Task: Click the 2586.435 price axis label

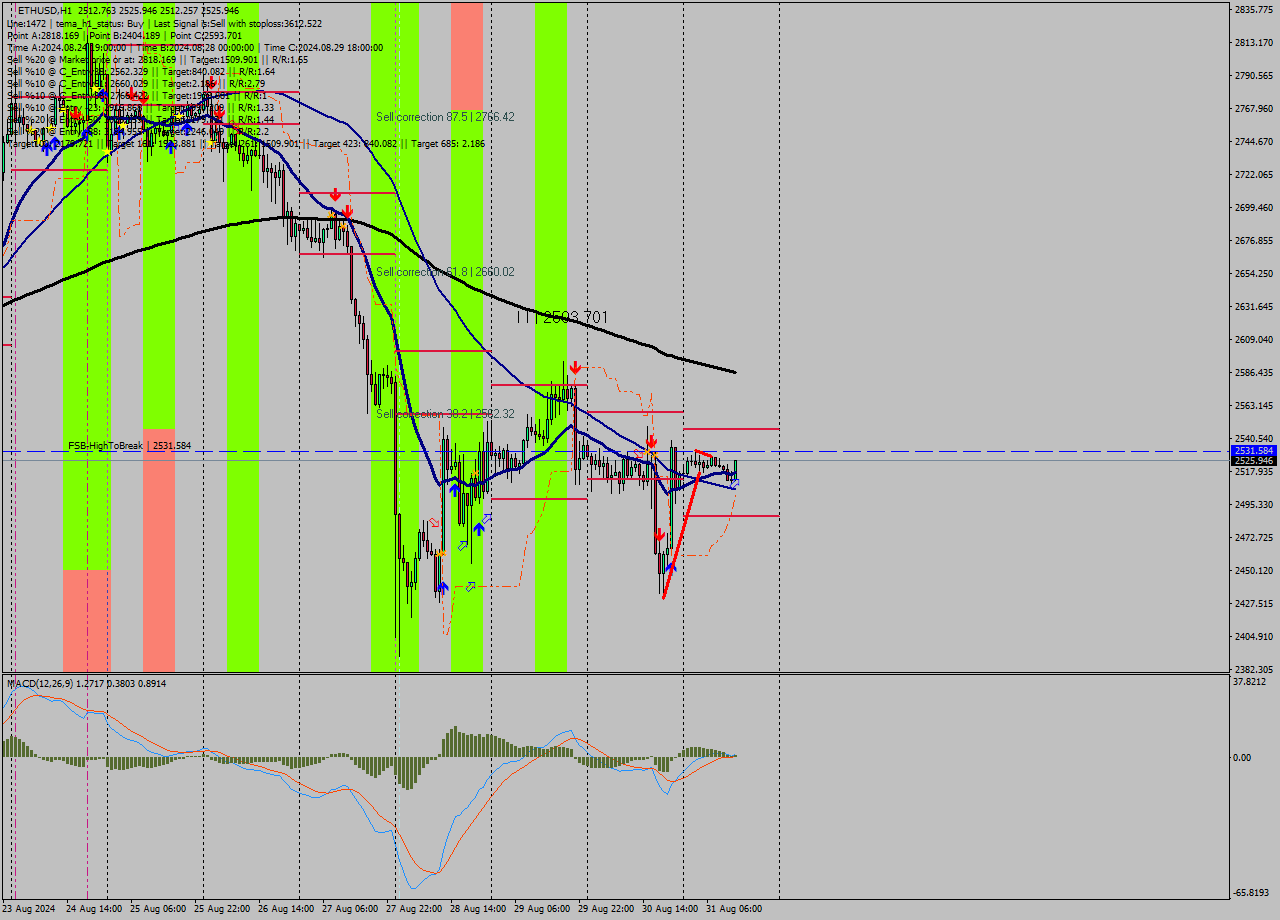Action: 1254,372
